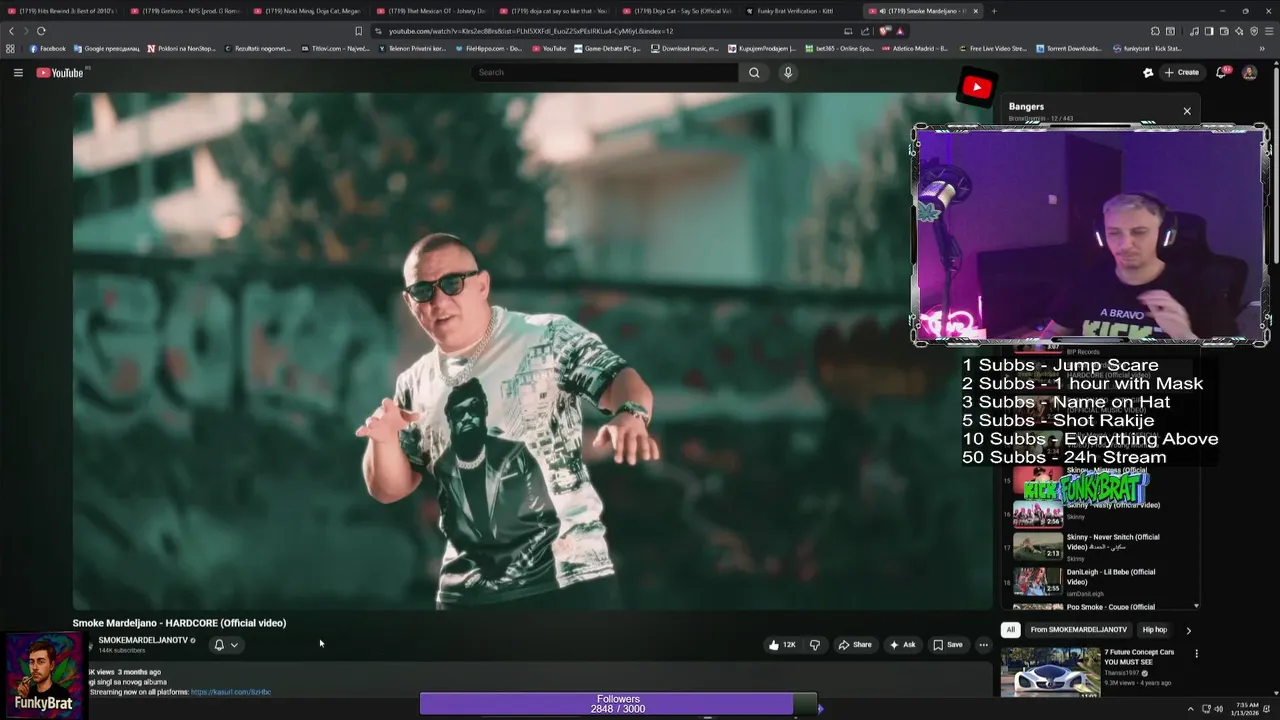Open Facebook bookmark
Viewport: 1280px width, 720px height.
point(47,48)
